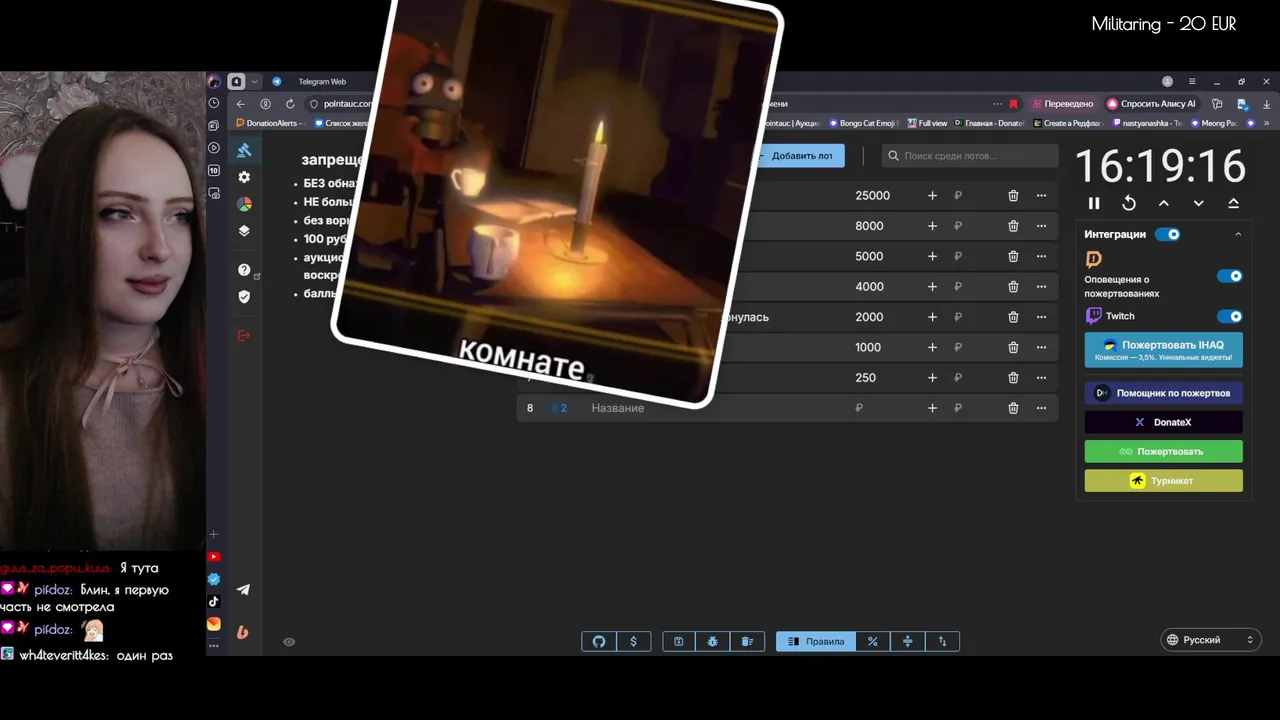Open Telegram paper plane sidebar icon
The width and height of the screenshot is (1280, 720).
coord(243,590)
